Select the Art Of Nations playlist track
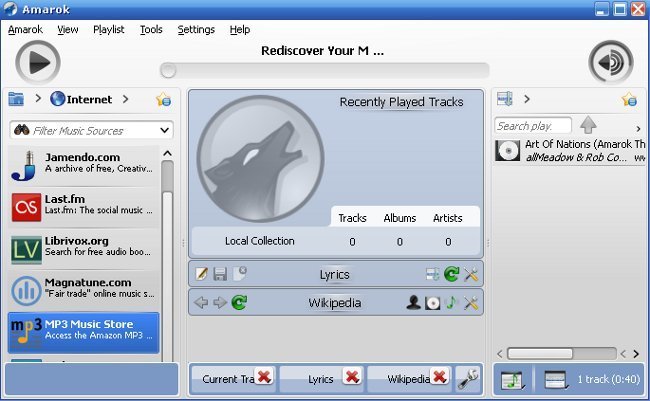Viewport: 650px width, 401px height. (x=569, y=151)
